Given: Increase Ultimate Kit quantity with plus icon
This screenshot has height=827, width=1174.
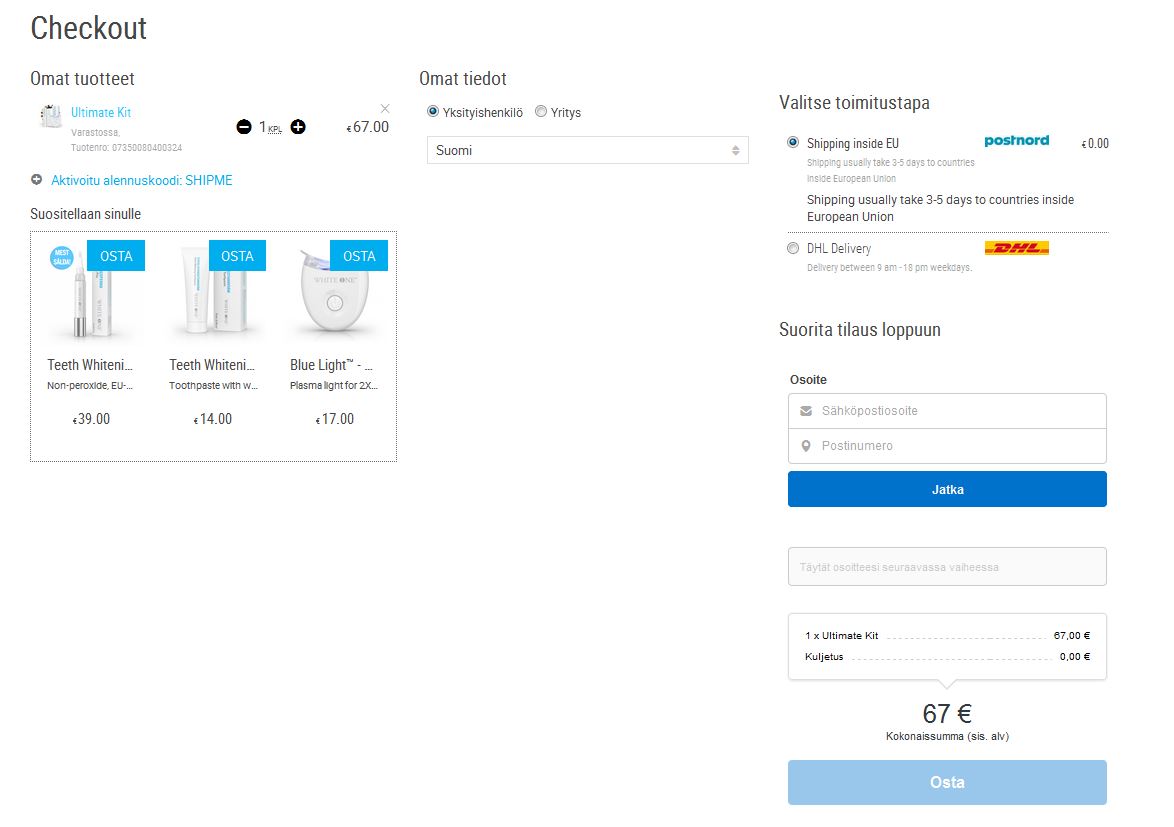Looking at the screenshot, I should [298, 127].
